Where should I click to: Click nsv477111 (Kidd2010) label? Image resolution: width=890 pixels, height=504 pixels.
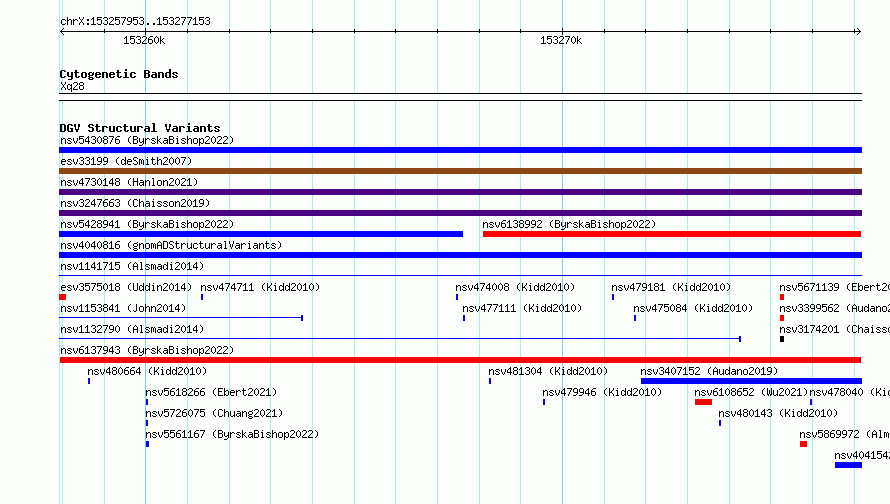tap(522, 308)
